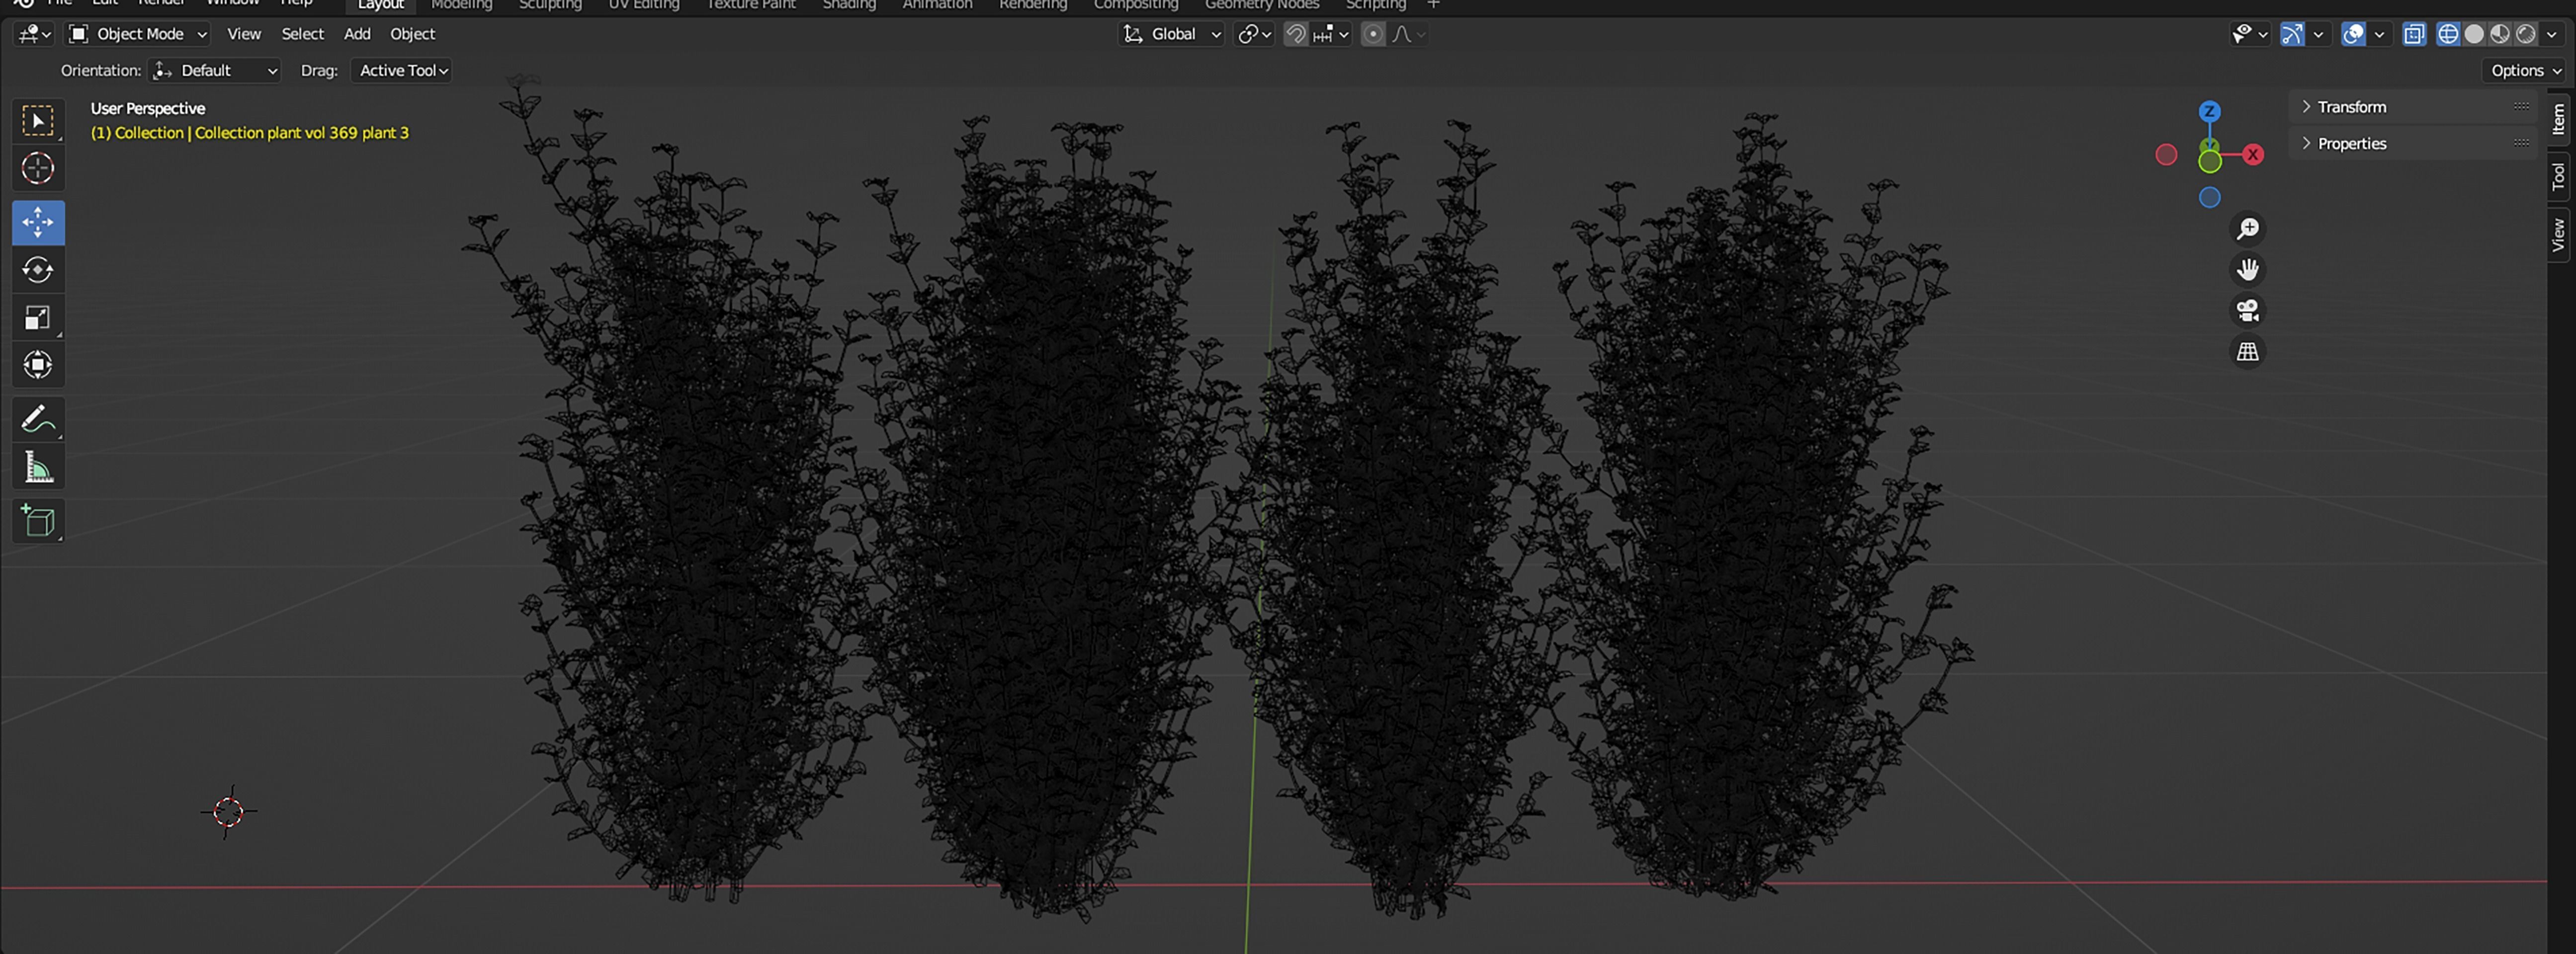Open the Object menu

412,34
